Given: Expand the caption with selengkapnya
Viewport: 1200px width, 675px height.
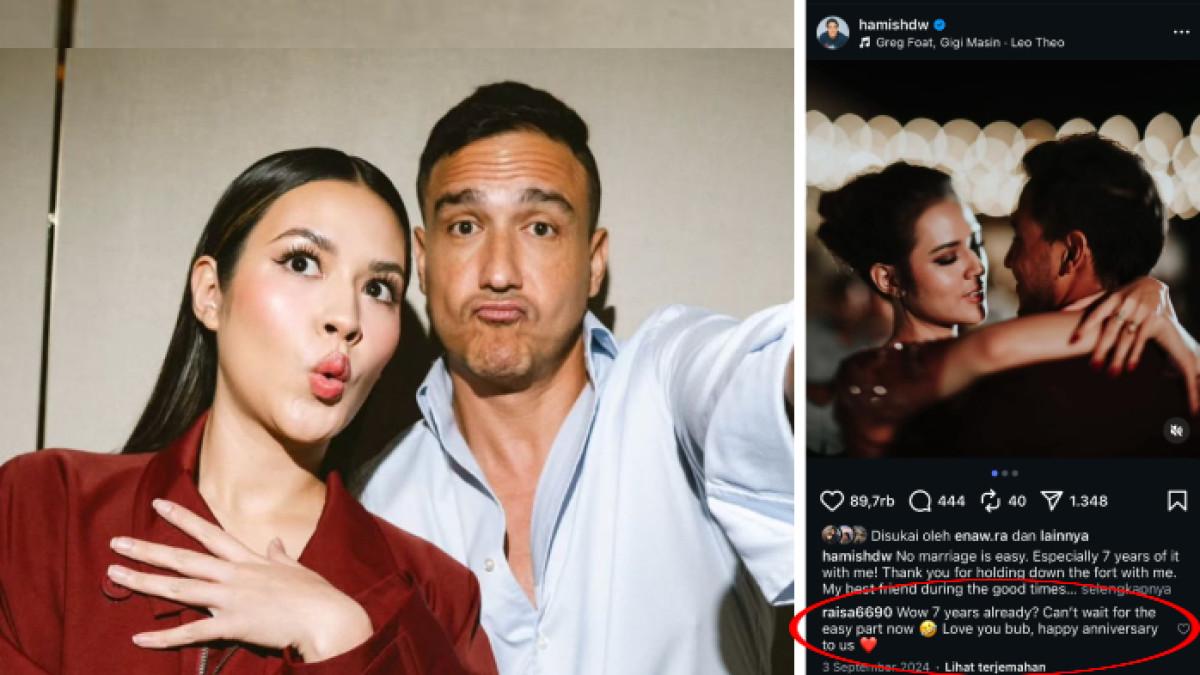Looking at the screenshot, I should pyautogui.click(x=1128, y=590).
